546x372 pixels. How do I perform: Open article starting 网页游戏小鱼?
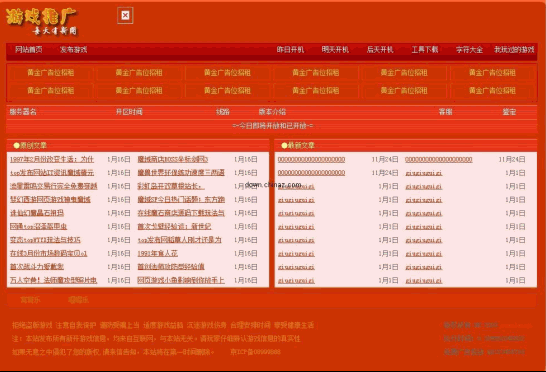(x=181, y=280)
